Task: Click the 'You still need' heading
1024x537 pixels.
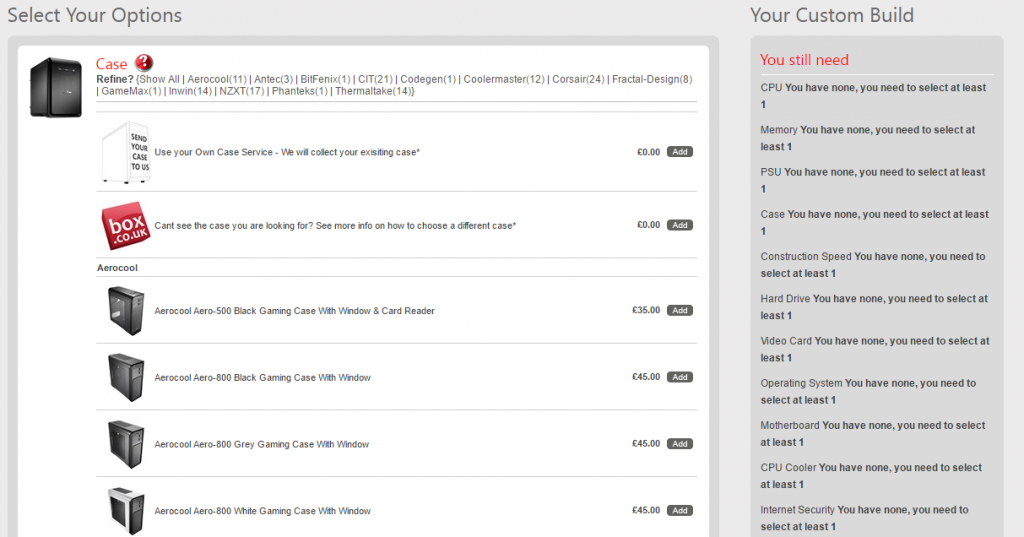Action: coord(804,60)
